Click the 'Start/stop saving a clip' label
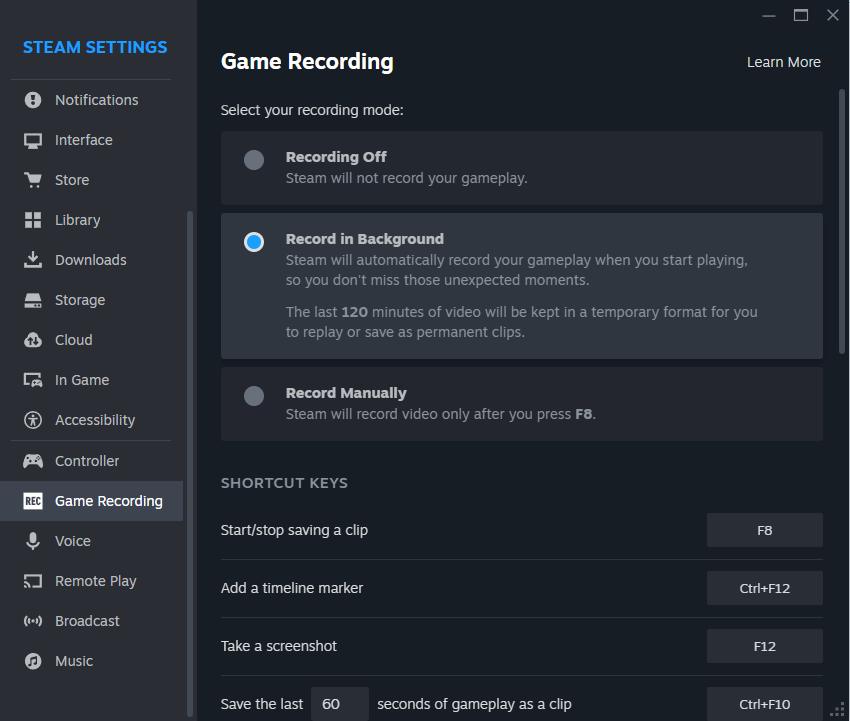 (x=294, y=530)
